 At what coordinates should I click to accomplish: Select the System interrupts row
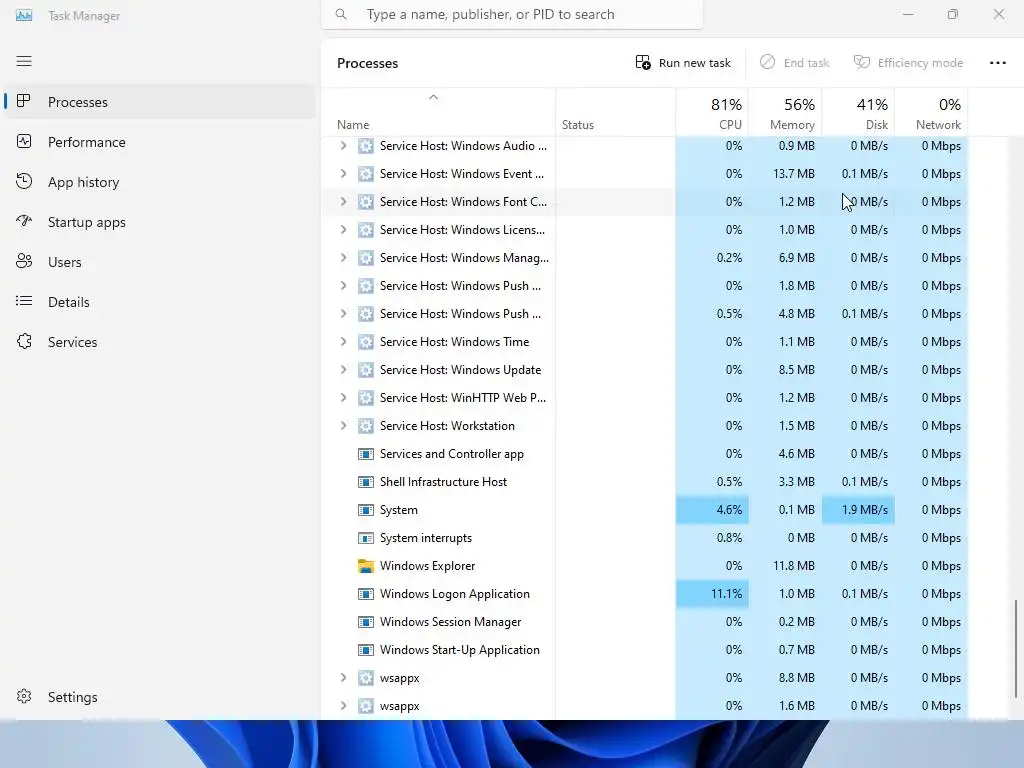[645, 538]
